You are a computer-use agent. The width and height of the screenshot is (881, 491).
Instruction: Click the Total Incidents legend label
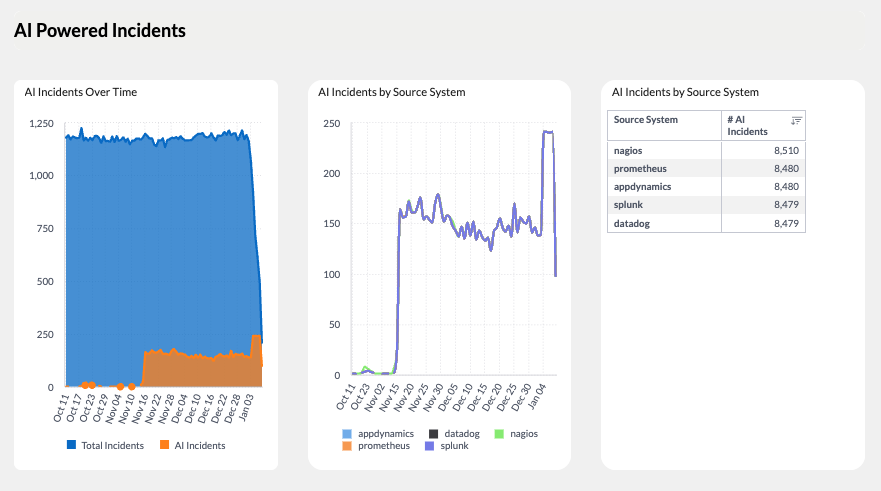112,445
